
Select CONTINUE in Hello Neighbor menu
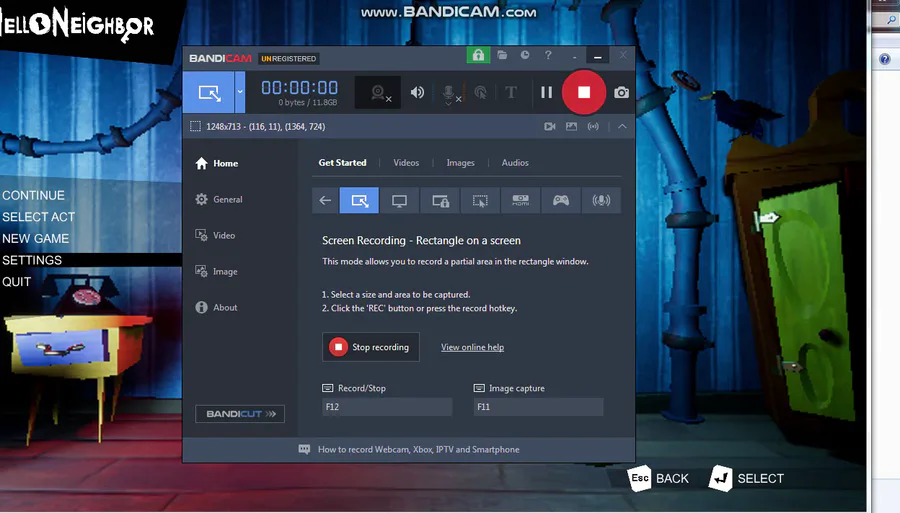[x=33, y=196]
